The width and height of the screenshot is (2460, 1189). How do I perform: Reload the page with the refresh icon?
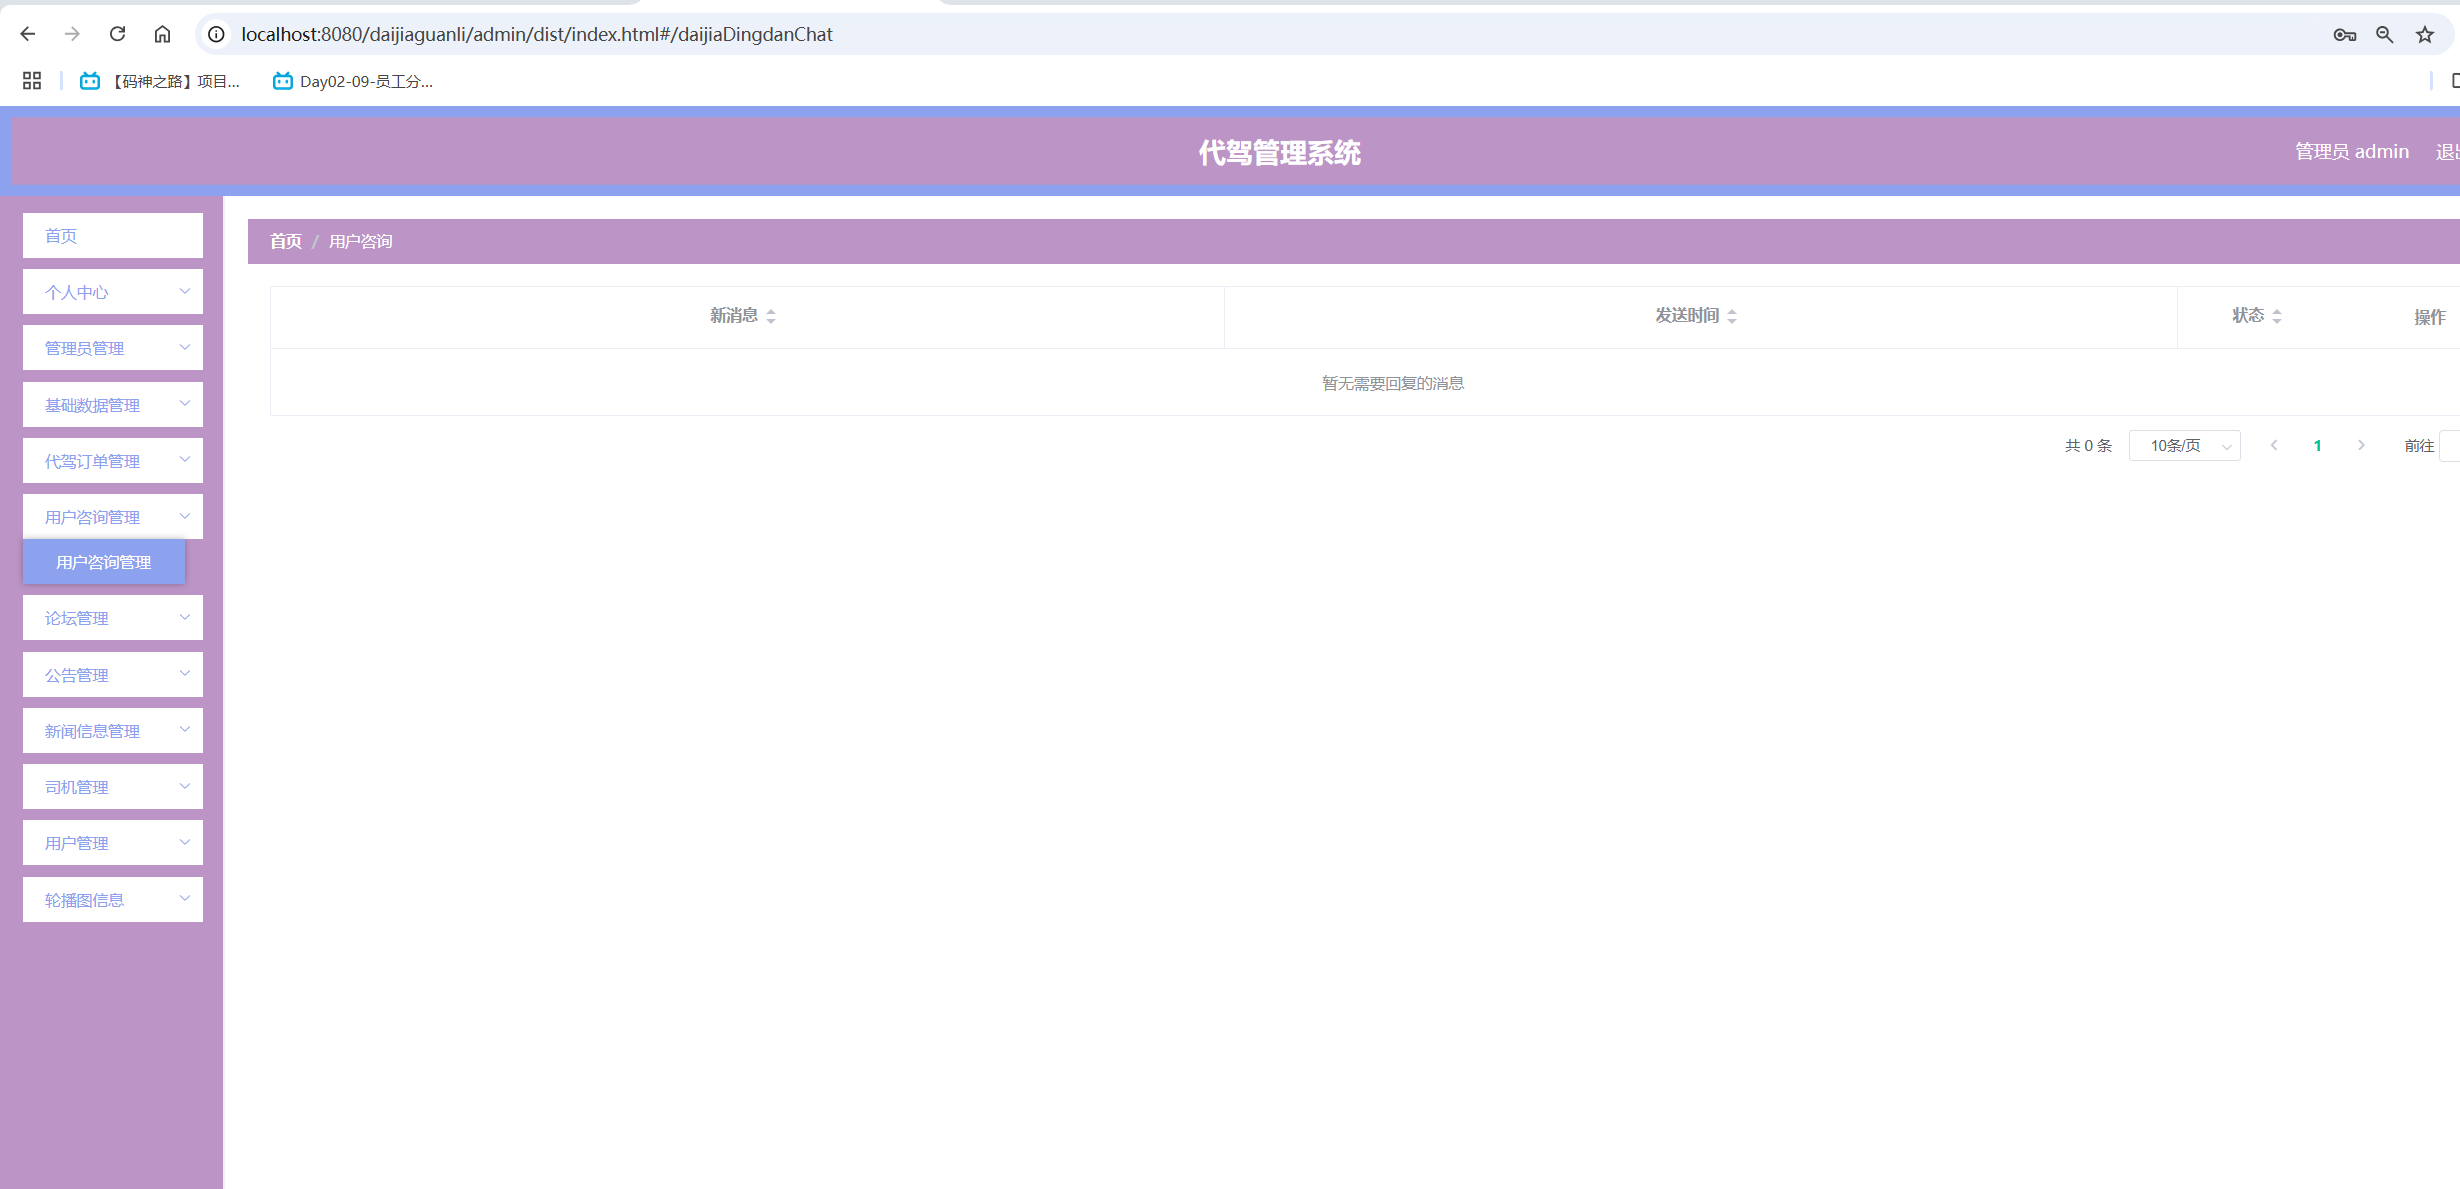click(117, 34)
